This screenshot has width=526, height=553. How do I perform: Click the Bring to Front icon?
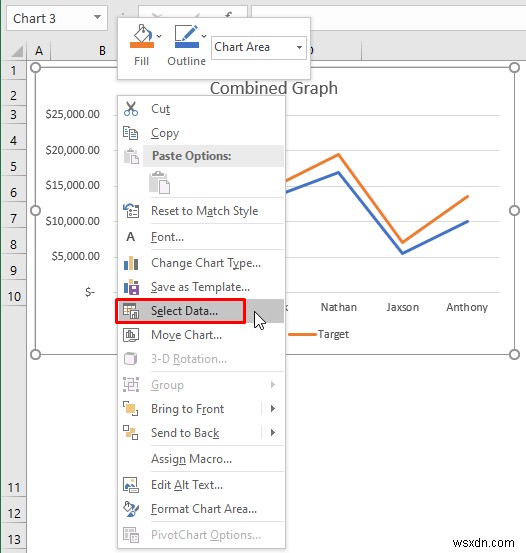(x=131, y=409)
